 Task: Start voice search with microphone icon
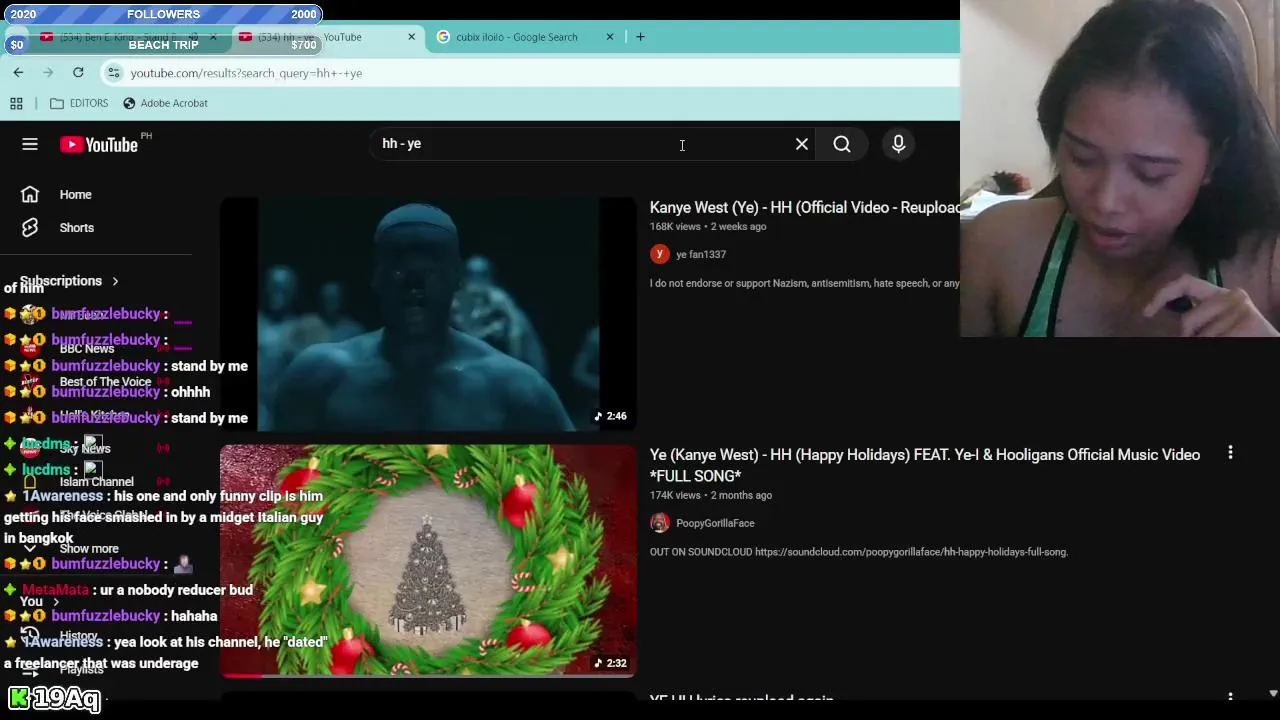coord(898,144)
